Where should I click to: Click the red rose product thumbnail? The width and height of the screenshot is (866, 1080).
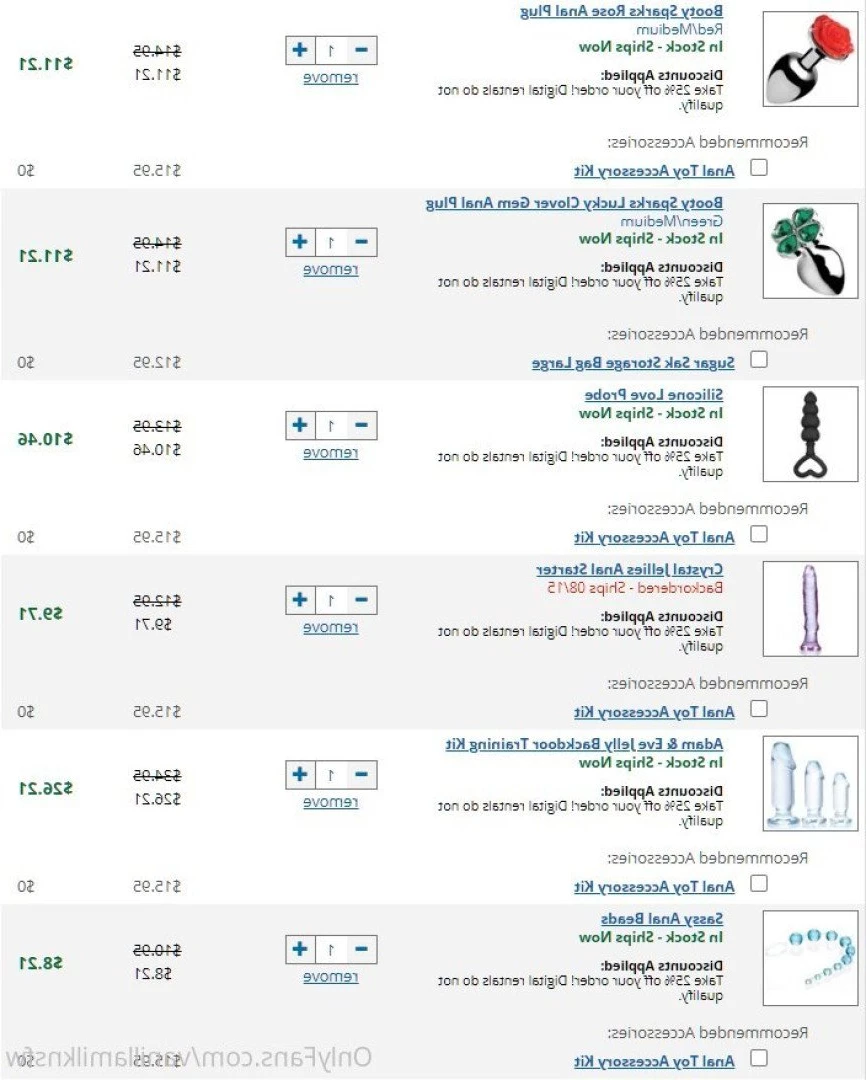(x=810, y=59)
